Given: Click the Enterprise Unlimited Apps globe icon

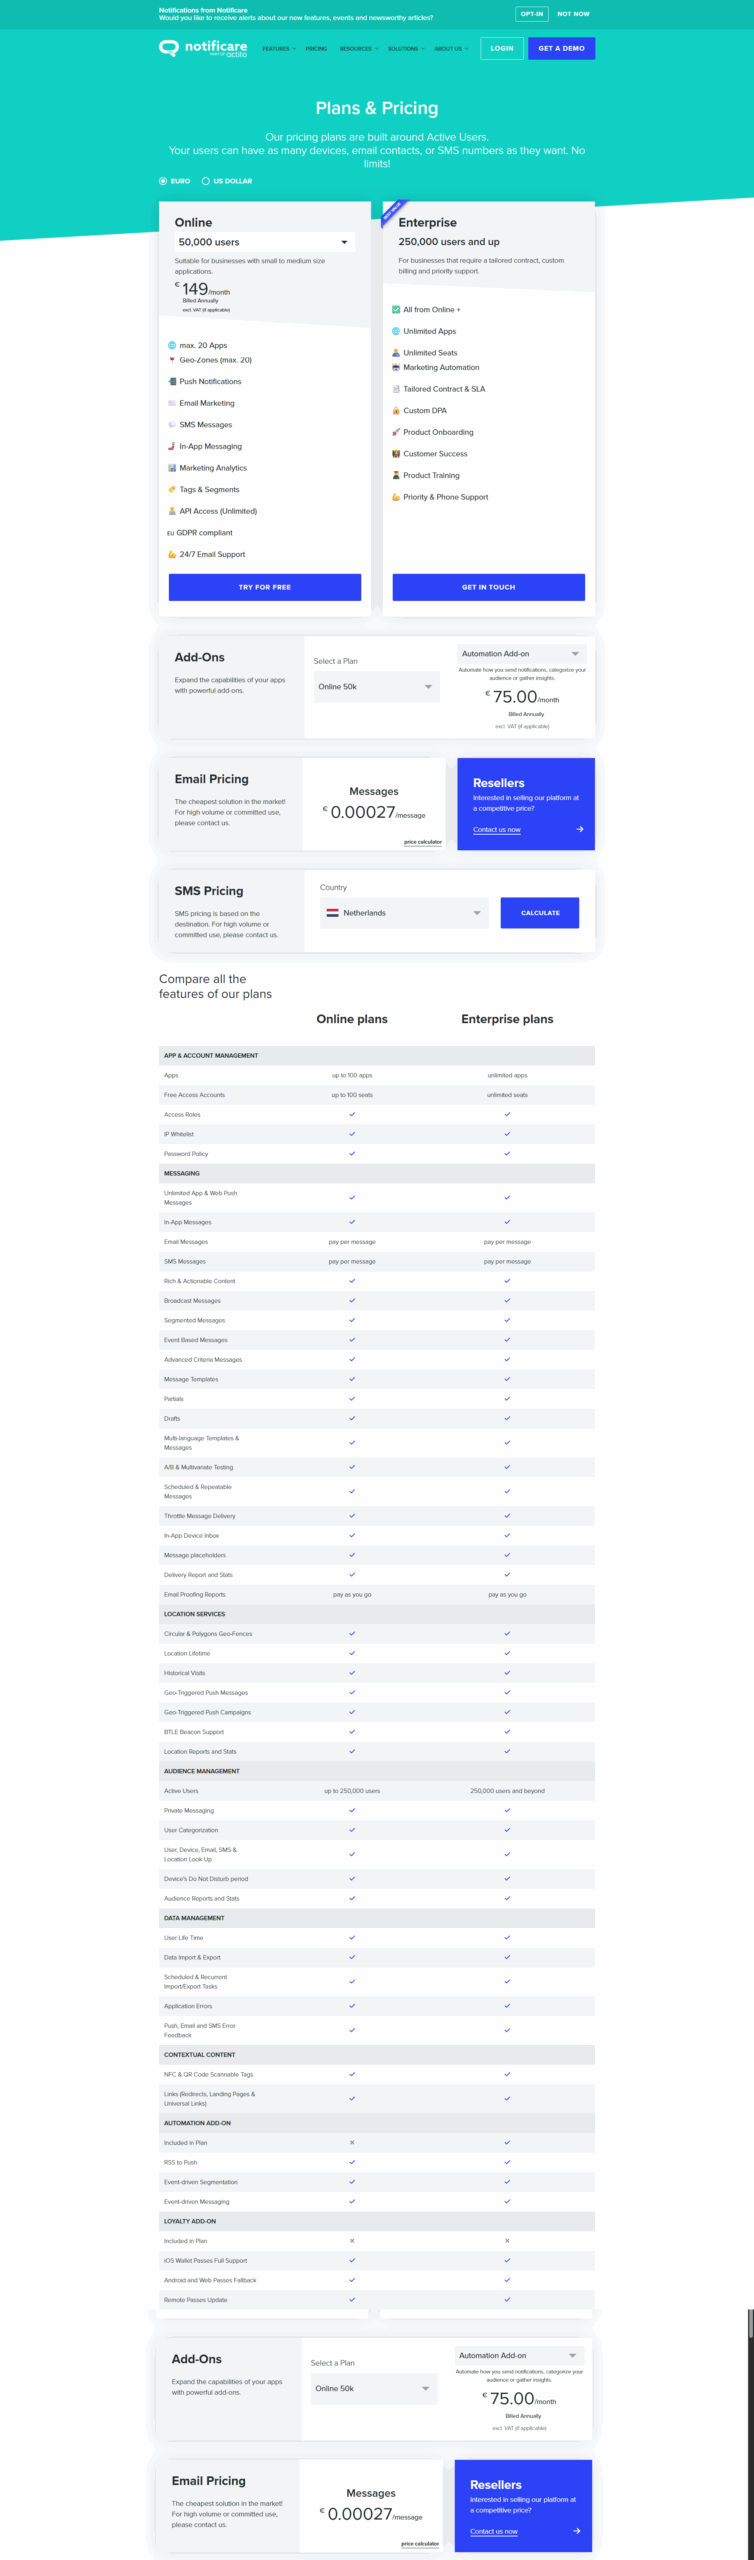Looking at the screenshot, I should pos(396,332).
